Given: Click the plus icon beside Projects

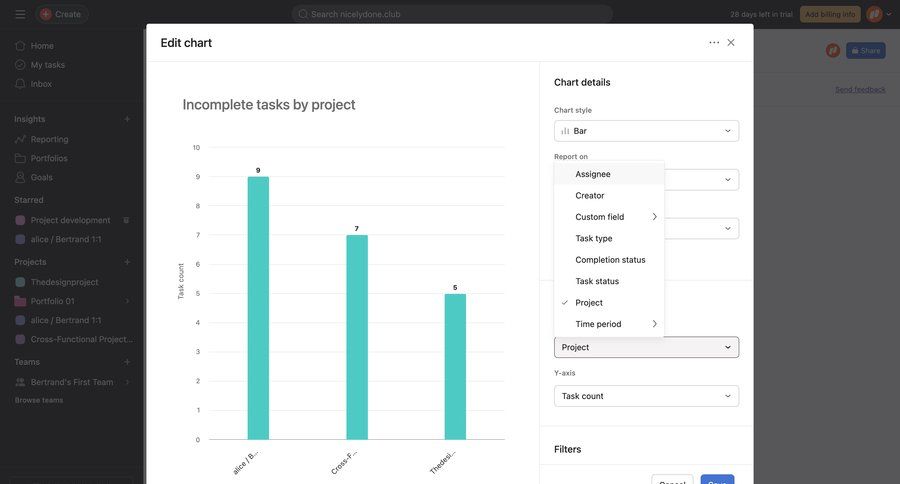Looking at the screenshot, I should click(x=127, y=262).
